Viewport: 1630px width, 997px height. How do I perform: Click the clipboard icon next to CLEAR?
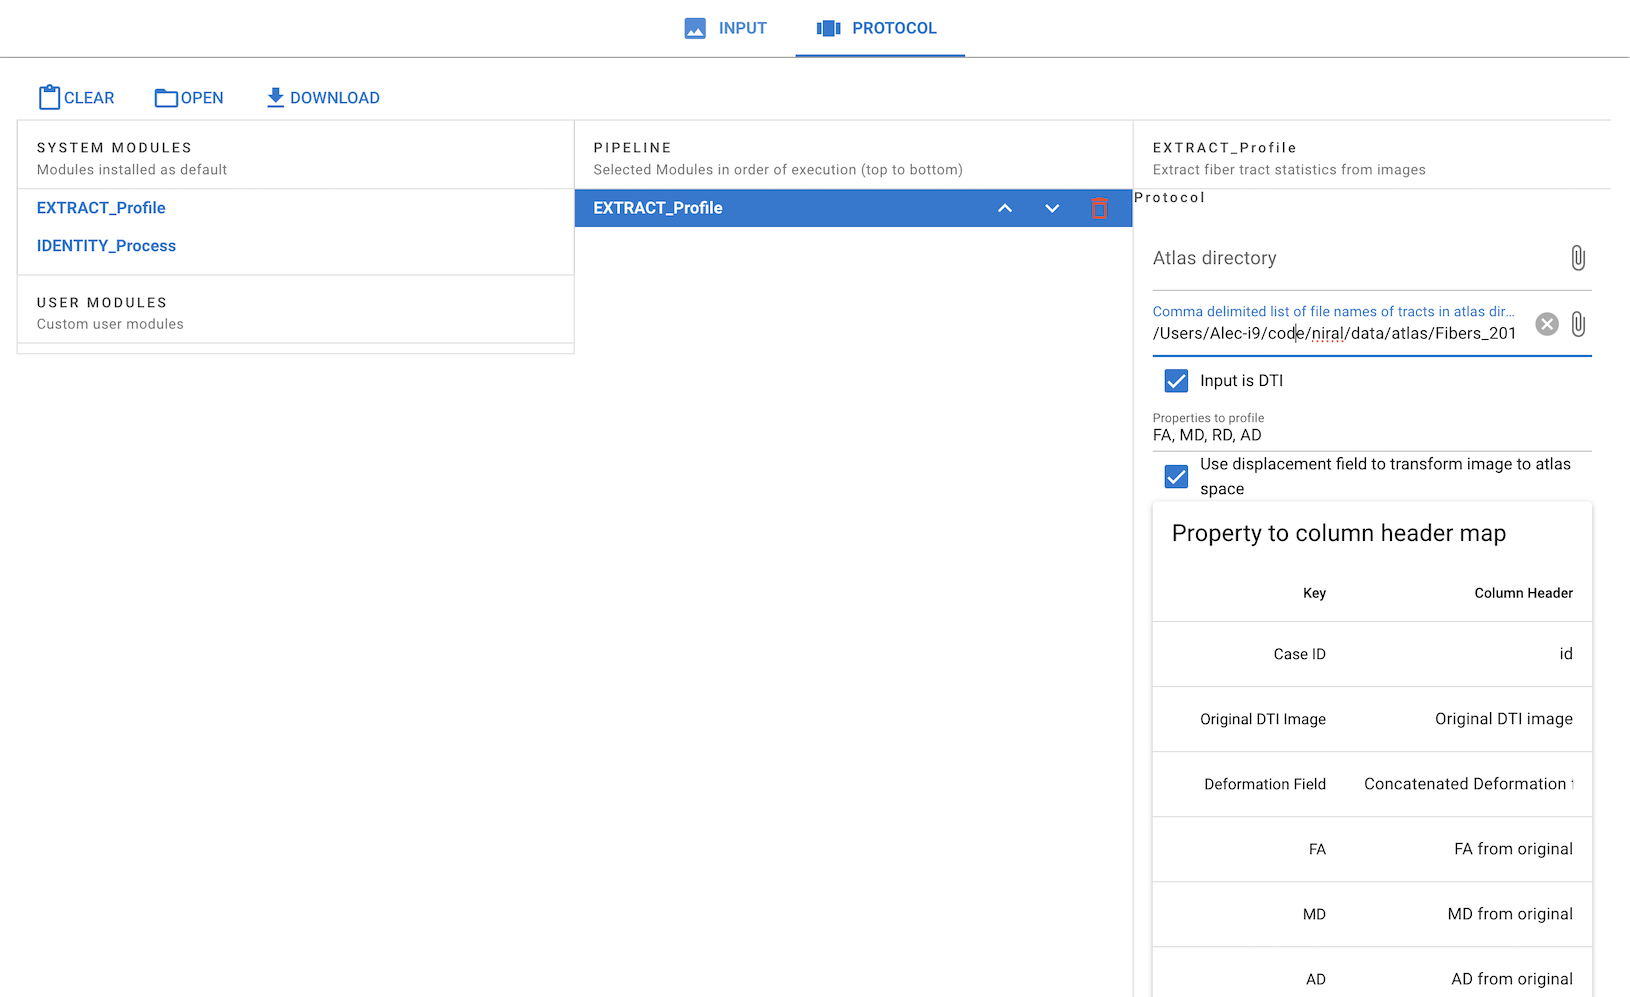point(49,97)
